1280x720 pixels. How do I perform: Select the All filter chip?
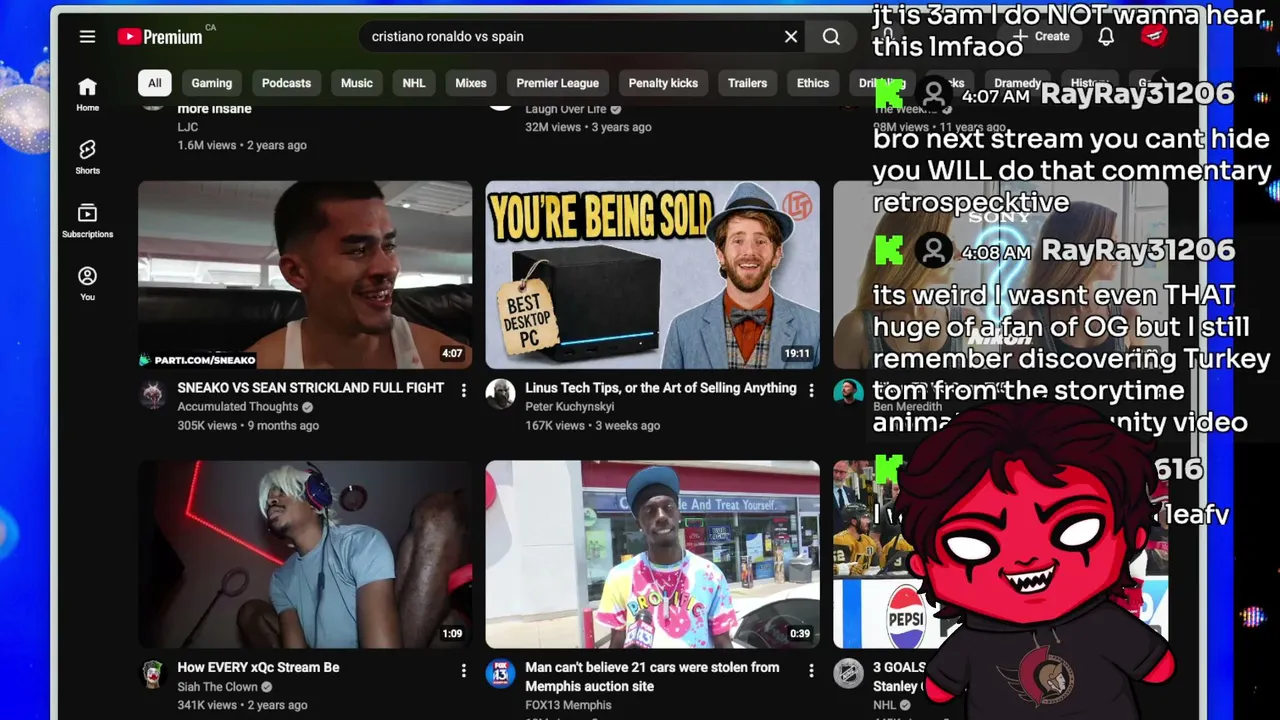click(x=154, y=83)
